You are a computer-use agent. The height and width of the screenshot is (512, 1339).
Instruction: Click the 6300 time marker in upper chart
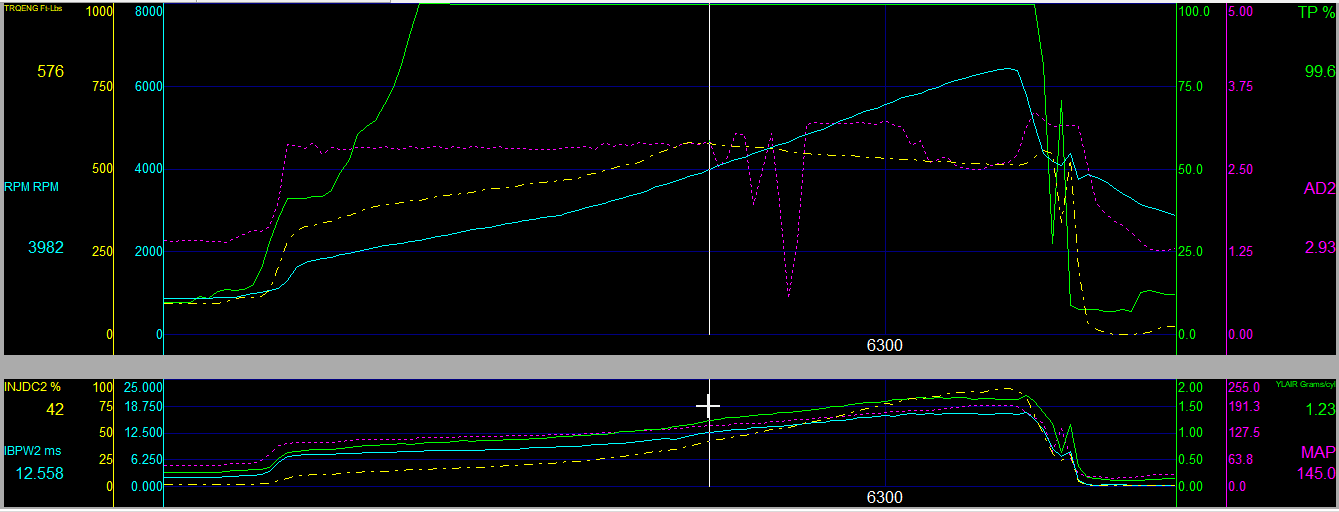click(x=884, y=346)
